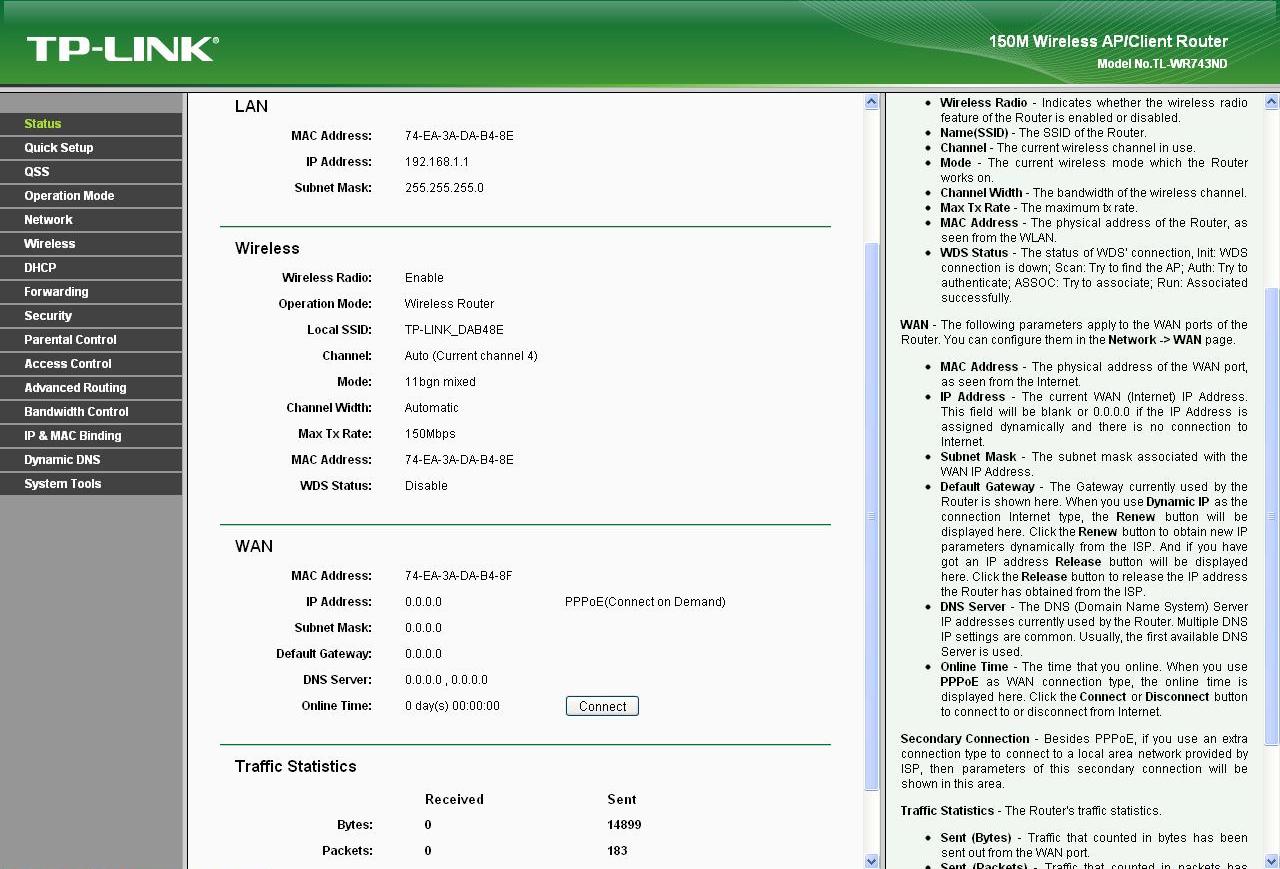Viewport: 1280px width, 869px height.
Task: Click the help panel scrollbar thumb
Action: coord(1272,516)
